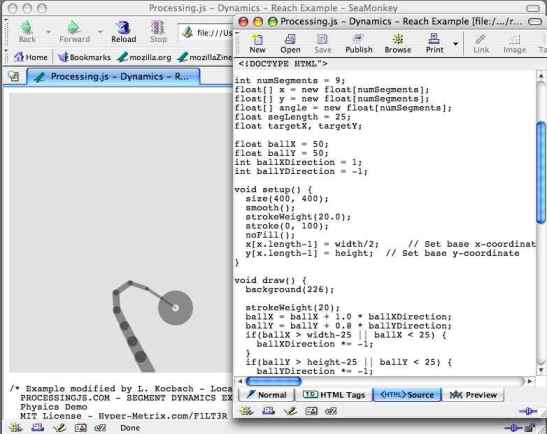The height and width of the screenshot is (434, 547).
Task: Click the Composer window toolbar toggle pill
Action: pyautogui.click(x=535, y=22)
